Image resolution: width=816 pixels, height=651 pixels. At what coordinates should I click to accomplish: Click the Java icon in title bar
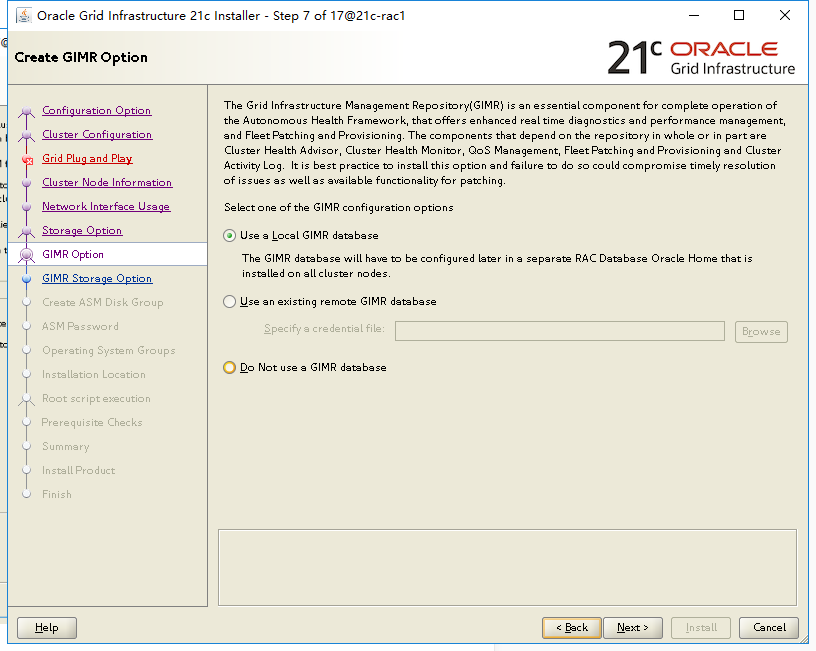pyautogui.click(x=23, y=16)
